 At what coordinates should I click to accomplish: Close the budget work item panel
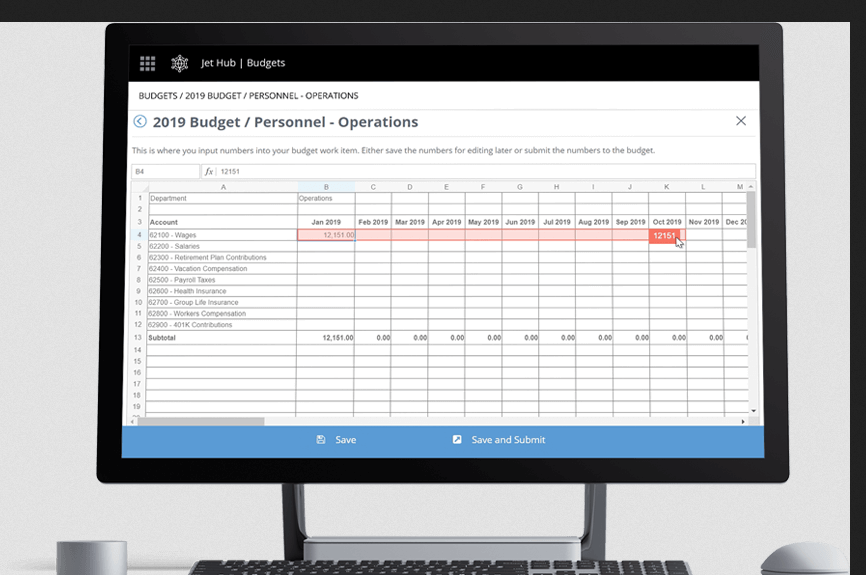pyautogui.click(x=740, y=121)
